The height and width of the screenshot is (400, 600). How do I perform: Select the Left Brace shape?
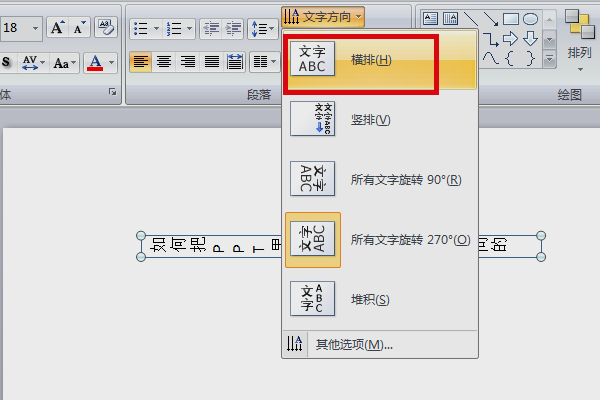pos(510,59)
